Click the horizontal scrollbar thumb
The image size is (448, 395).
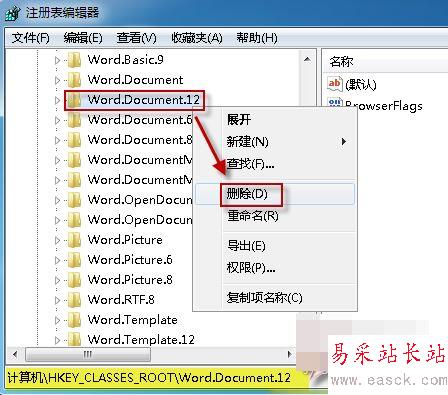(88, 354)
